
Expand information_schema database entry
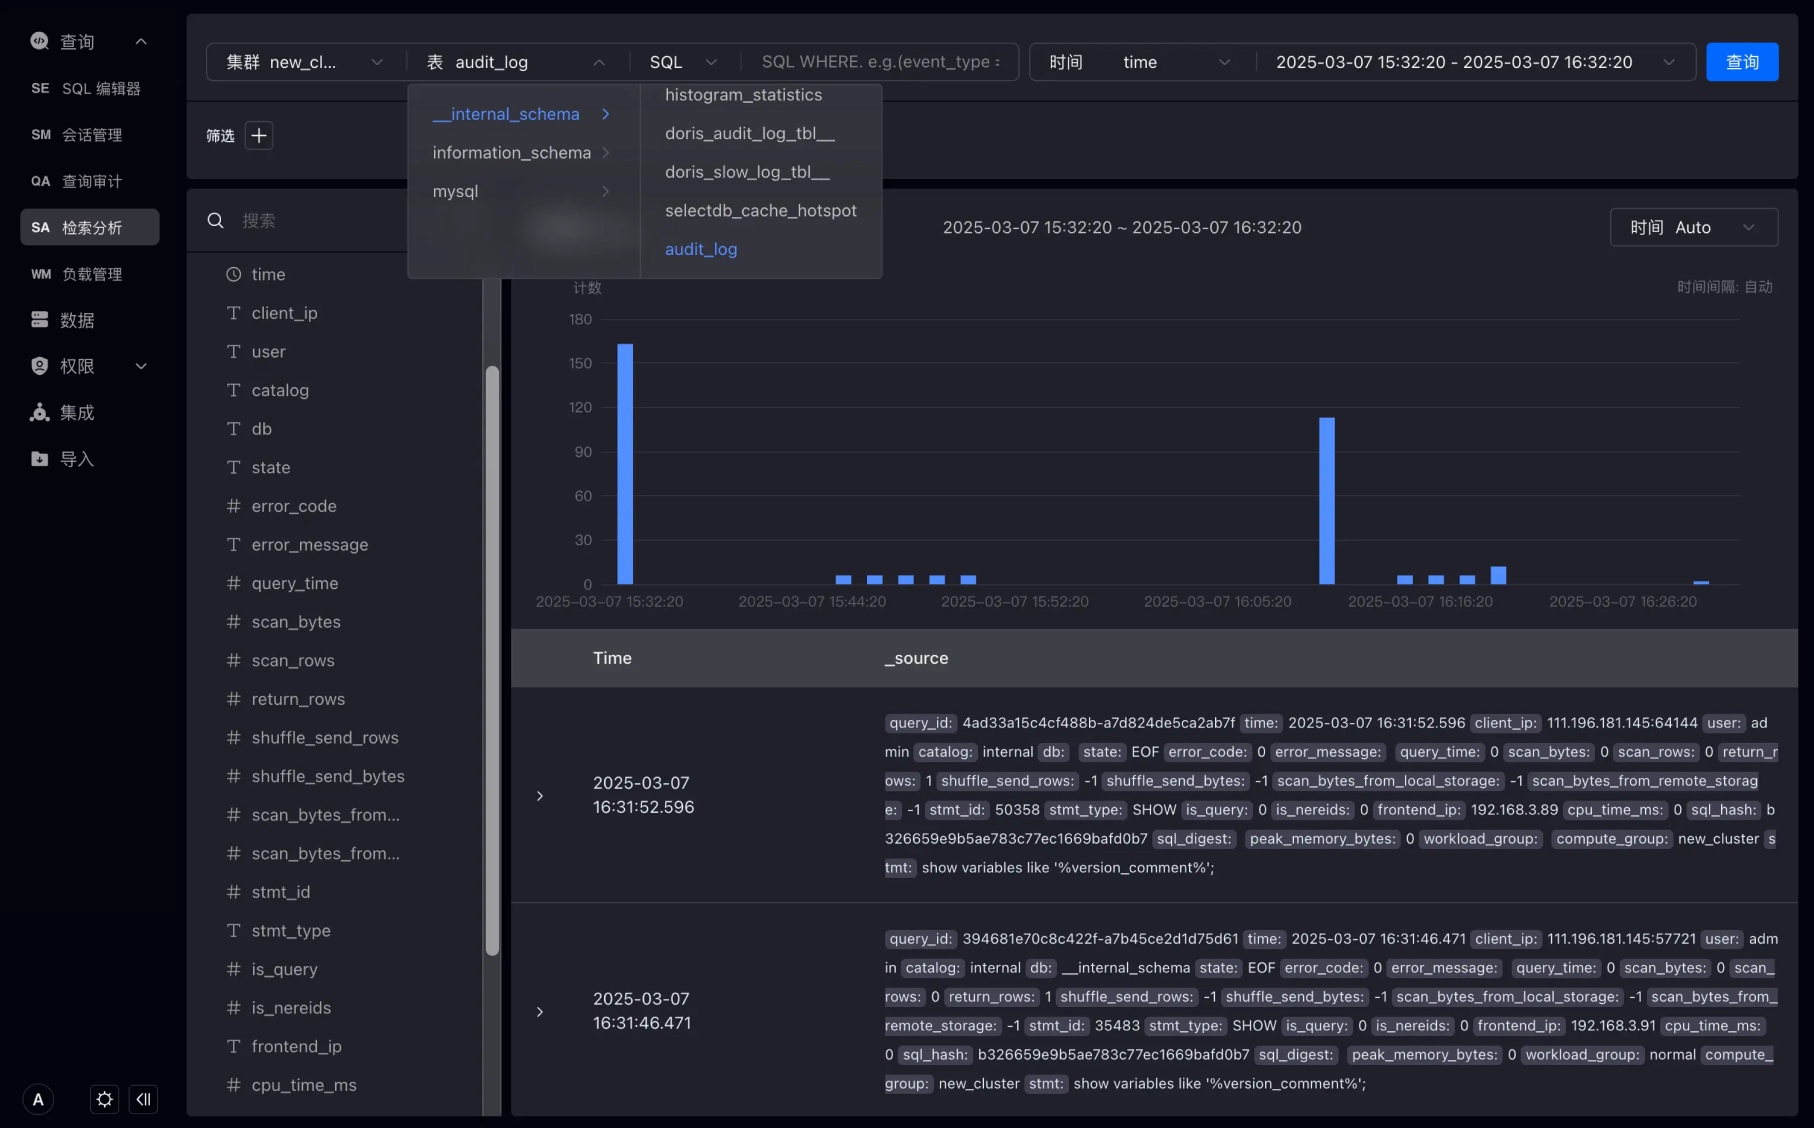[x=522, y=152]
